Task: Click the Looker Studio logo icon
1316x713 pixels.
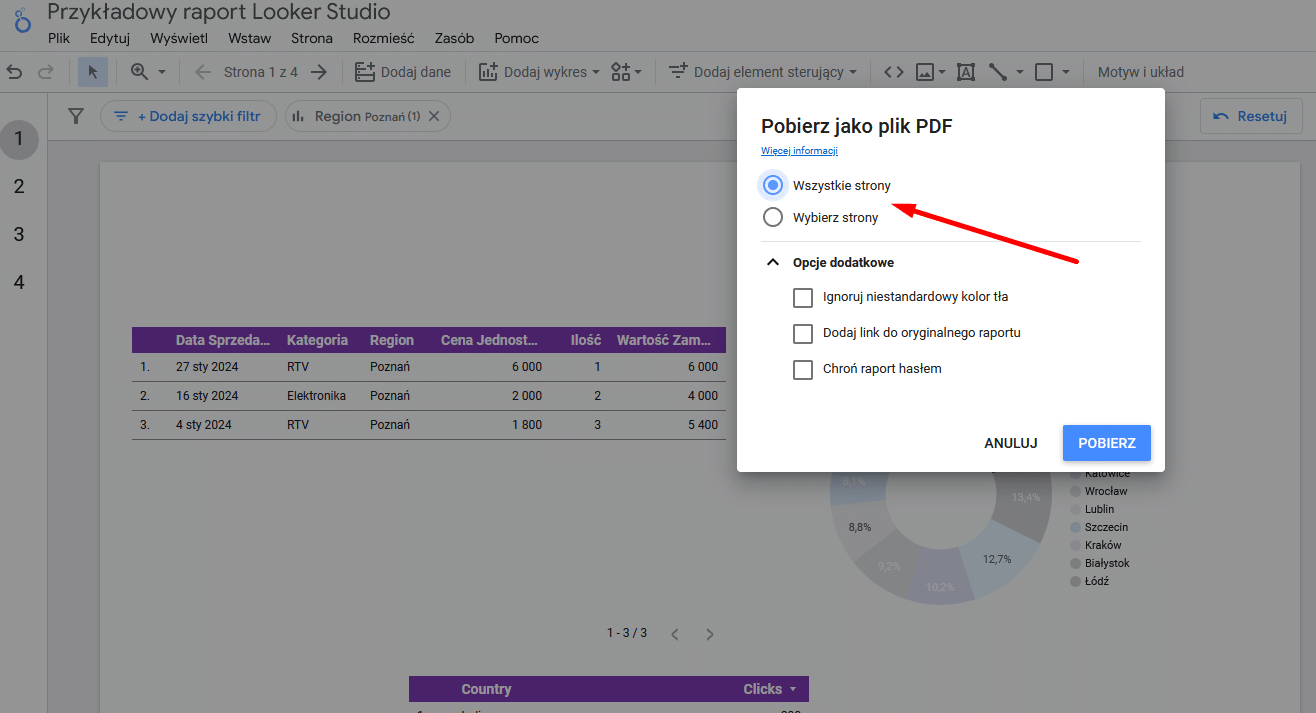Action: click(22, 21)
